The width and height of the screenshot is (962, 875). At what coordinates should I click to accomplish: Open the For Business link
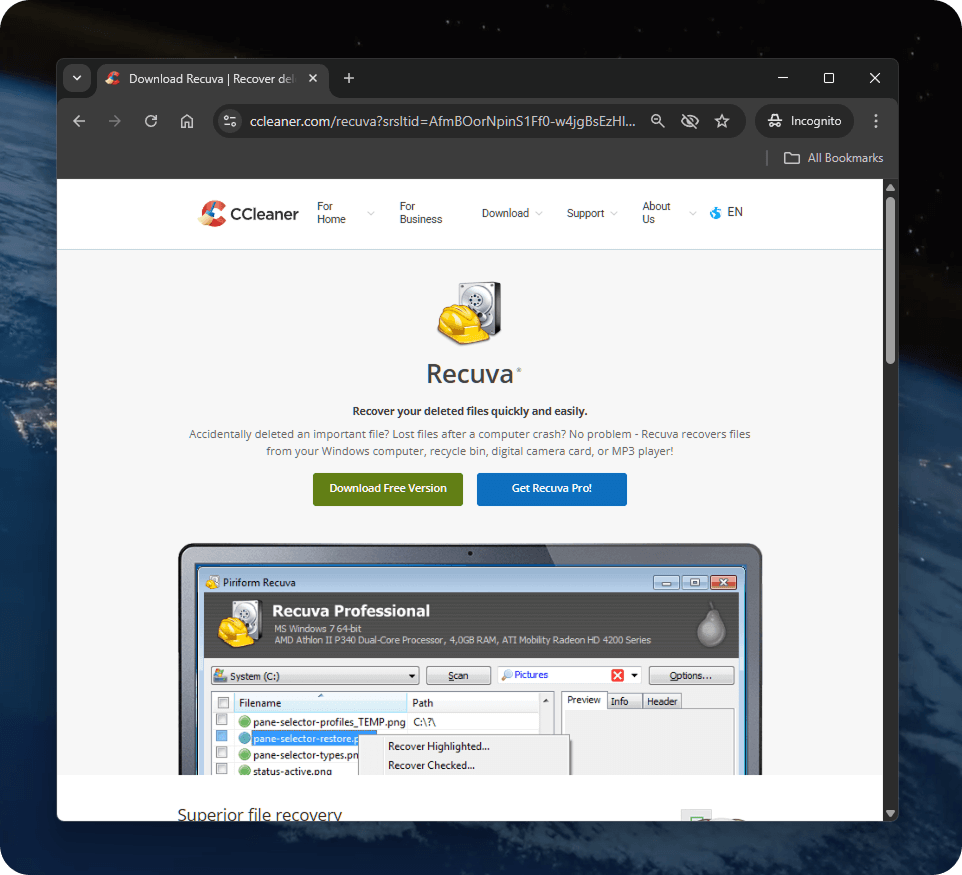tap(420, 213)
